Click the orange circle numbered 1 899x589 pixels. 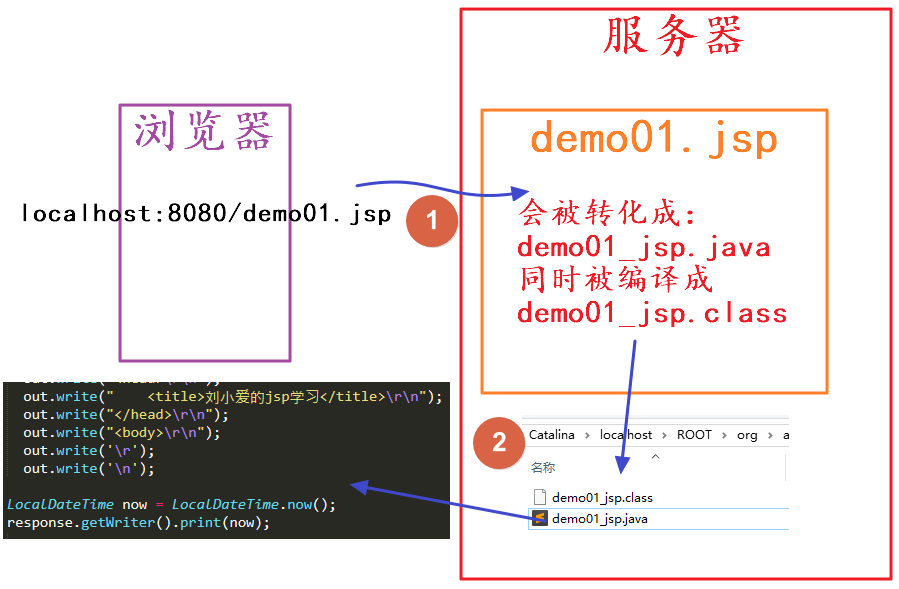click(x=432, y=221)
